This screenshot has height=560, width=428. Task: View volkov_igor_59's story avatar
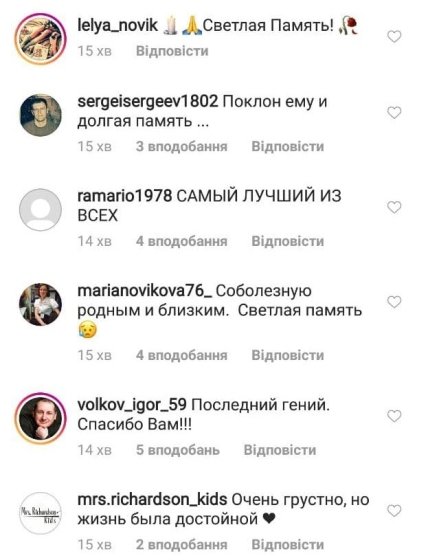40,418
